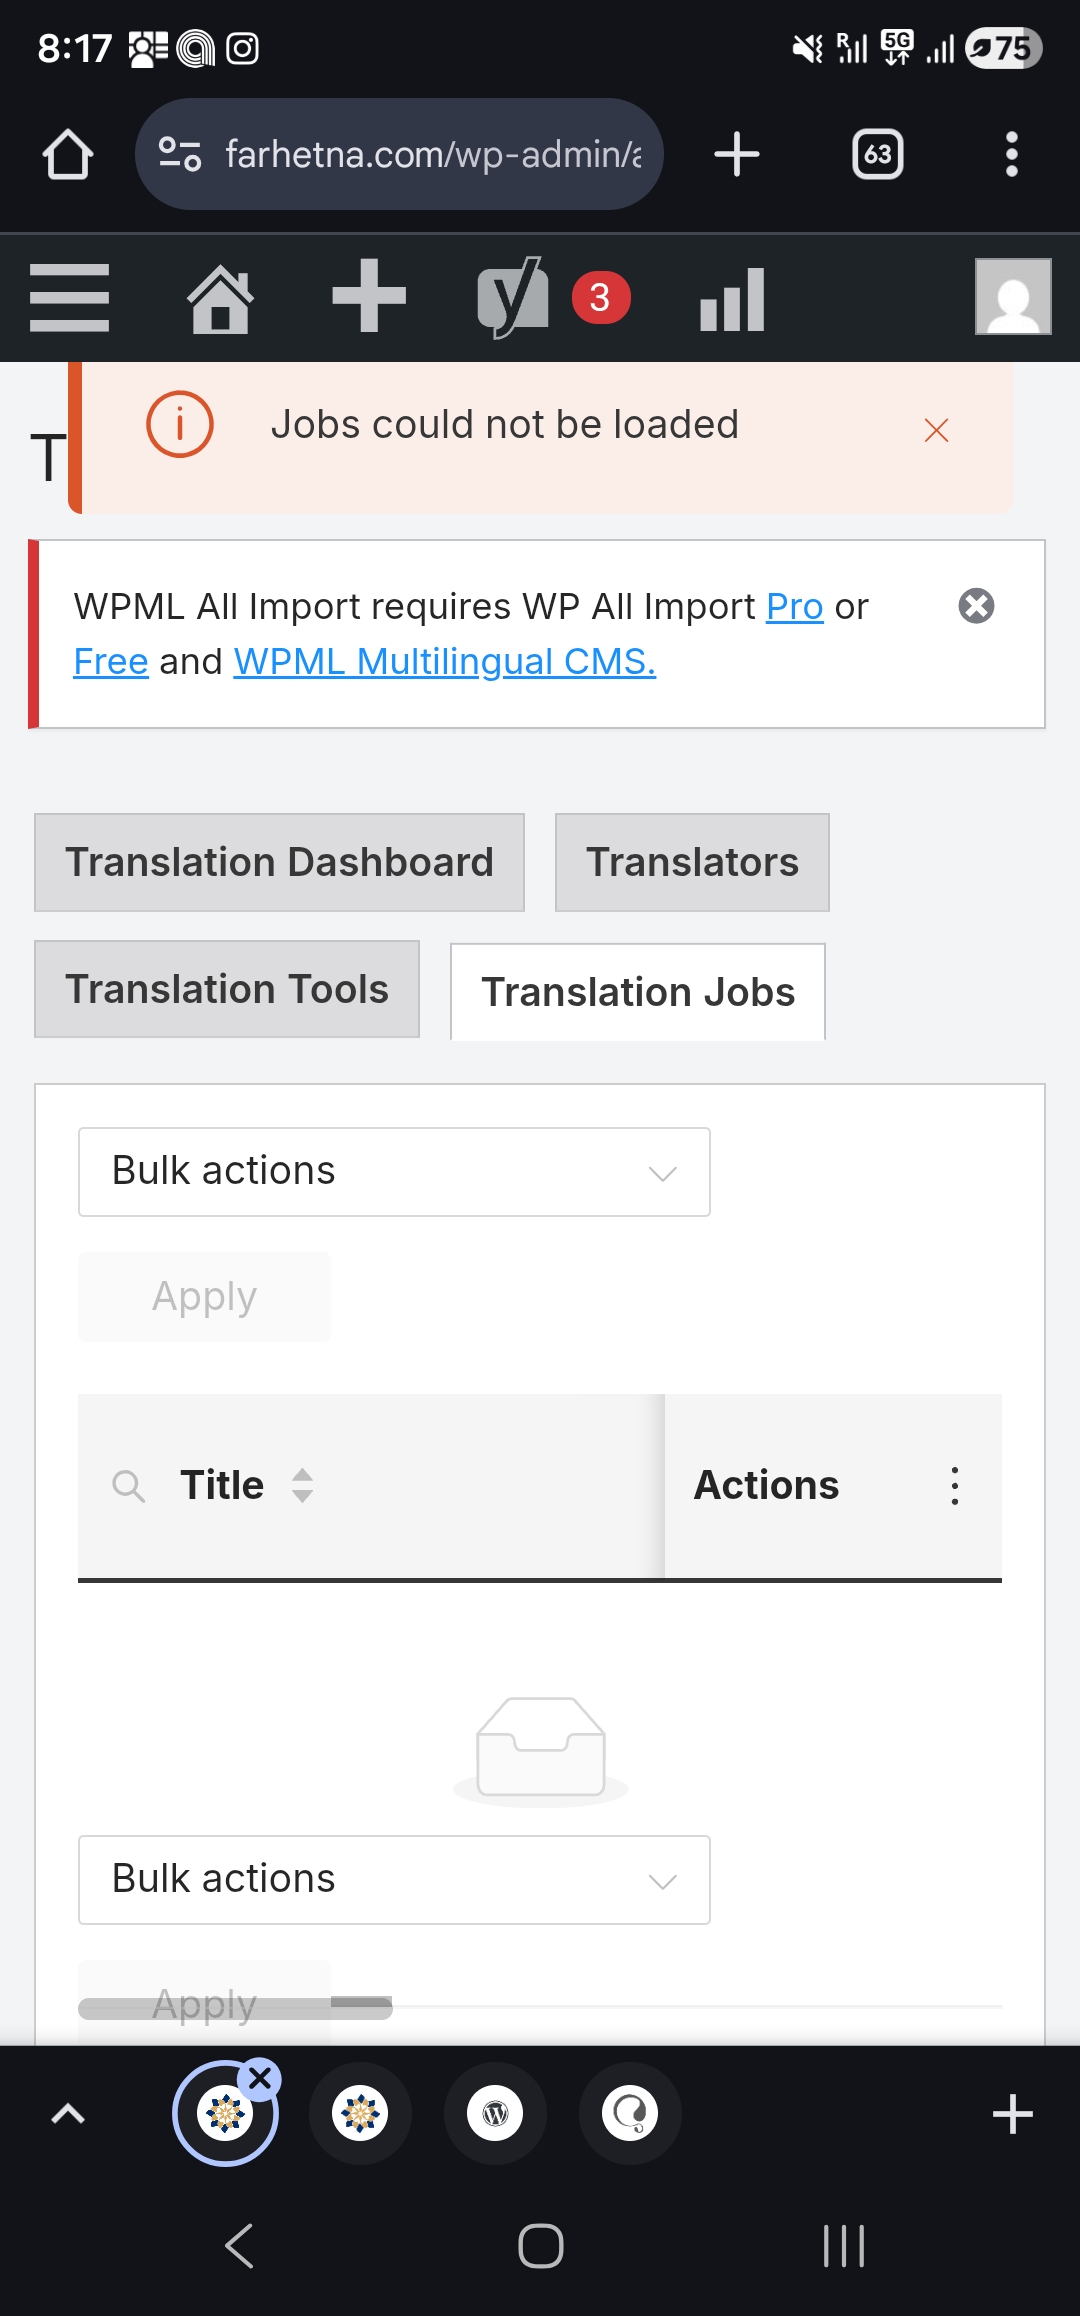Open Yoast SEO notifications icon

(513, 298)
